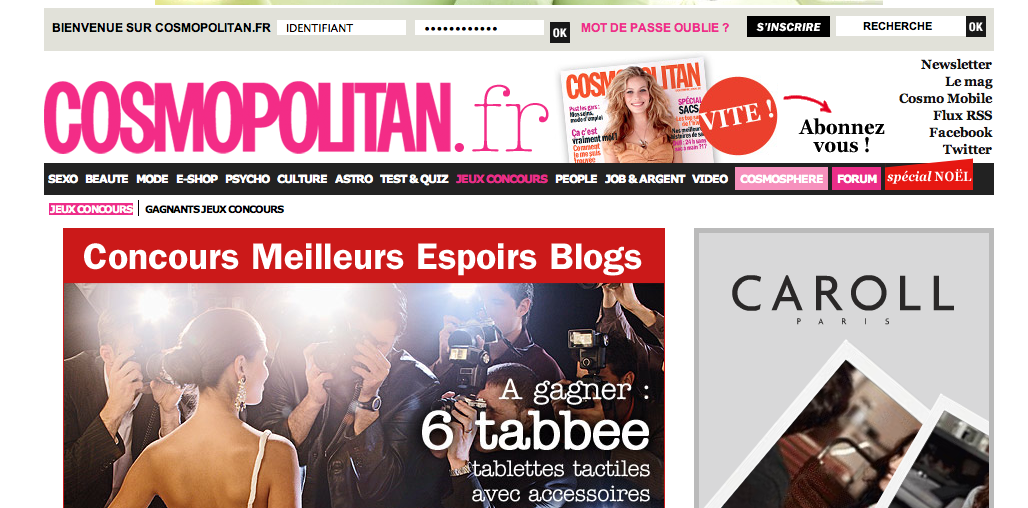Open the Gagnants Jeux Concours submenu link

tap(214, 209)
